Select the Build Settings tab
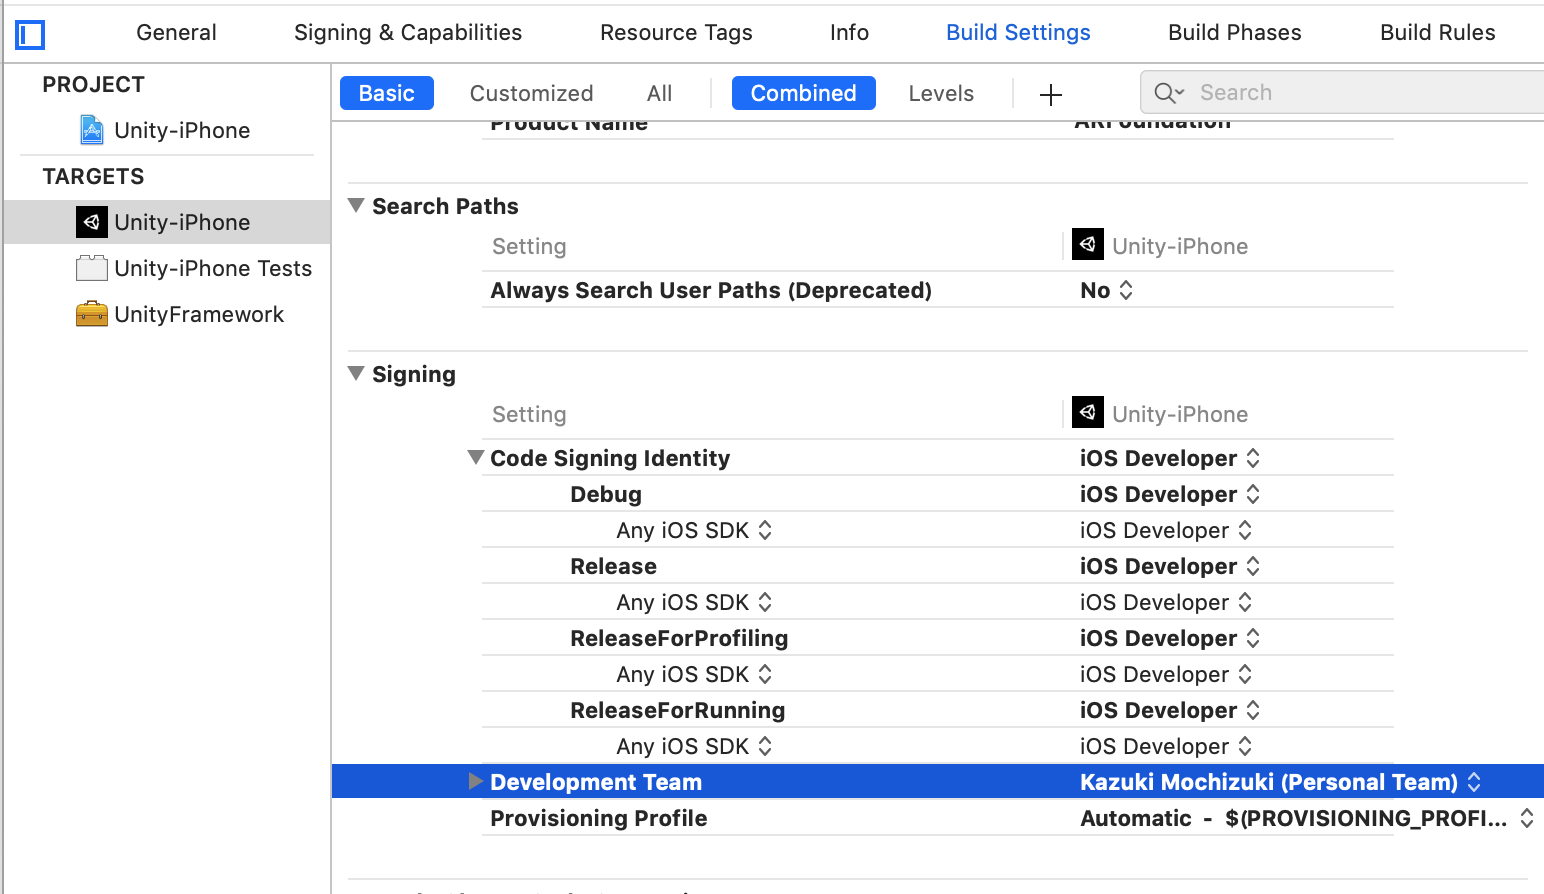 (1018, 32)
